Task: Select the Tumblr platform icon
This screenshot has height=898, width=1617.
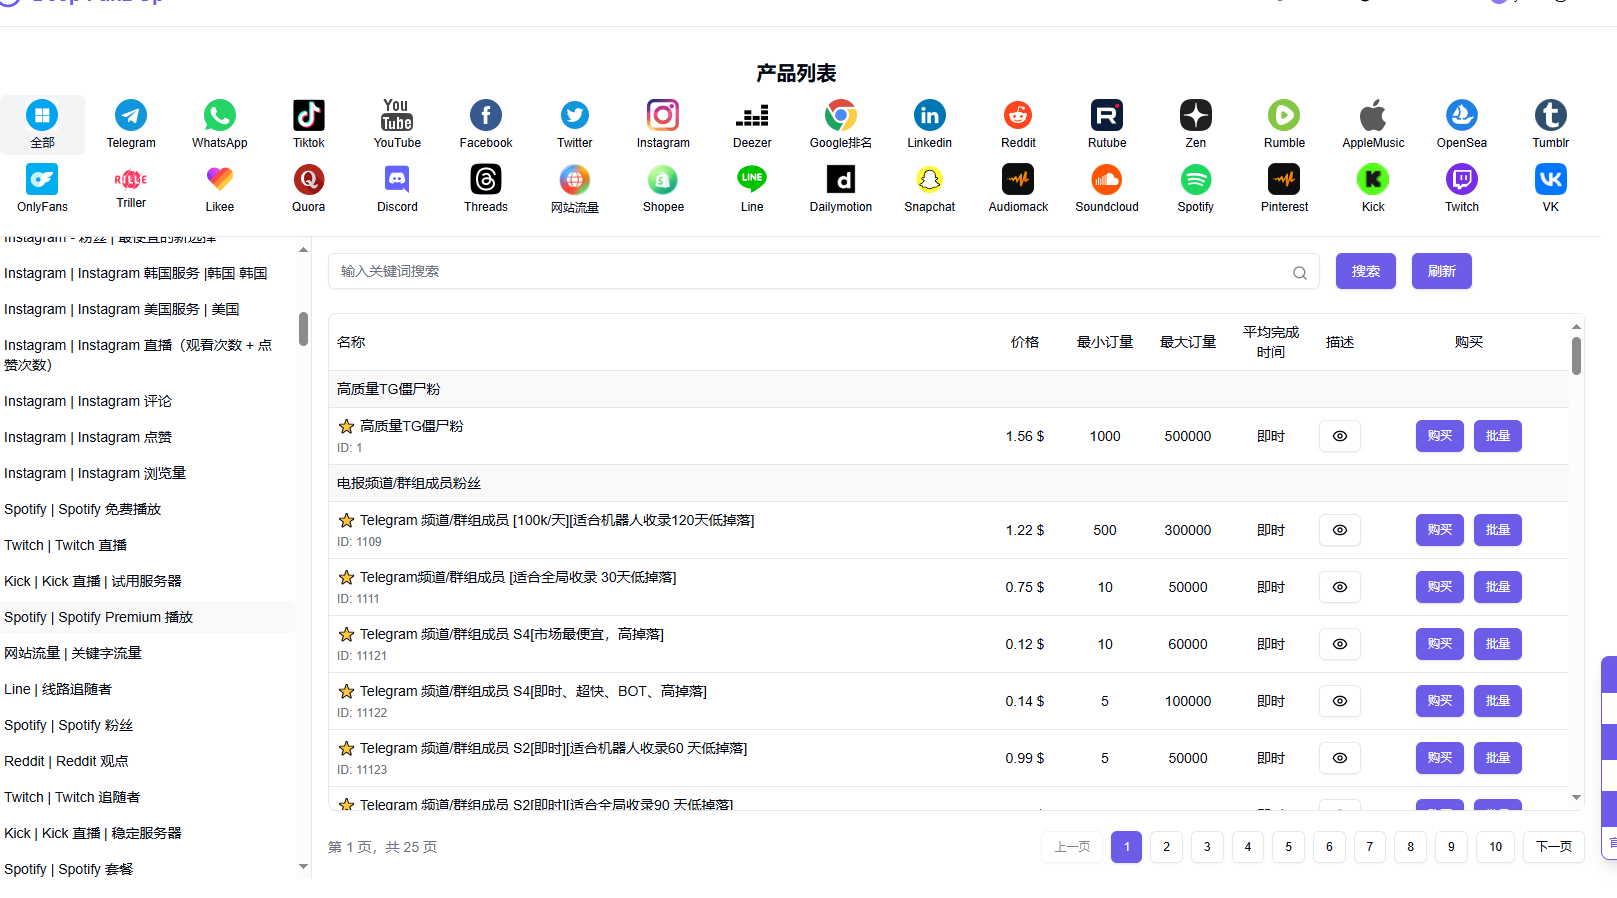Action: coord(1551,115)
